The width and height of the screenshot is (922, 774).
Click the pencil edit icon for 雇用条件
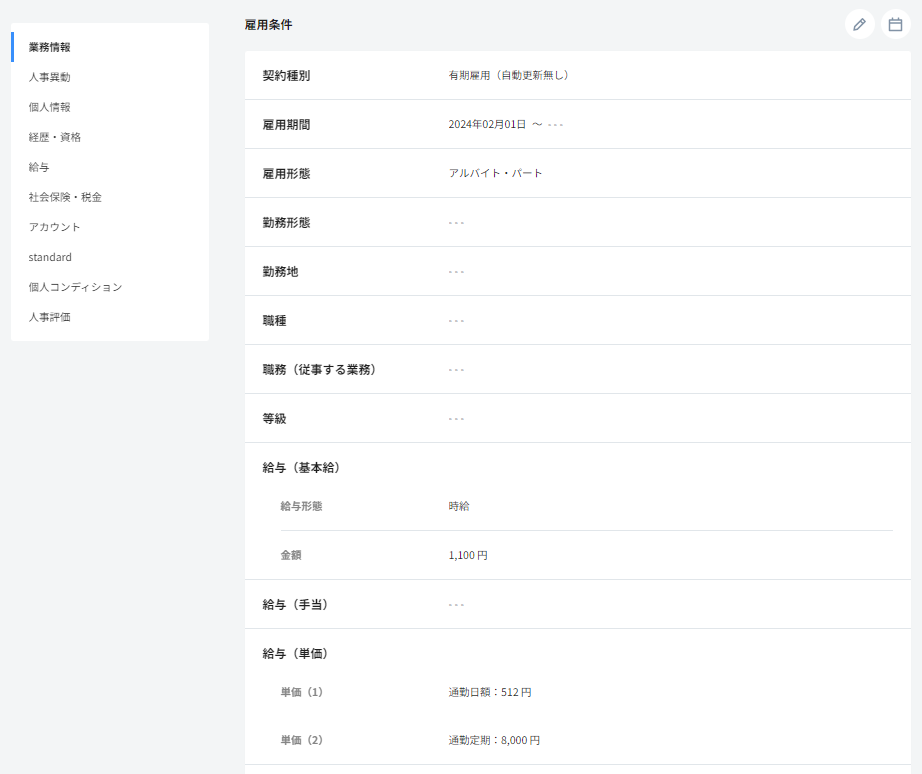point(859,24)
